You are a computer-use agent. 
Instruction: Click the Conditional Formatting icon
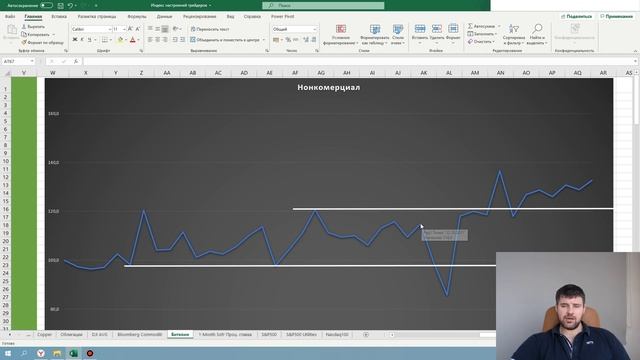coord(341,29)
